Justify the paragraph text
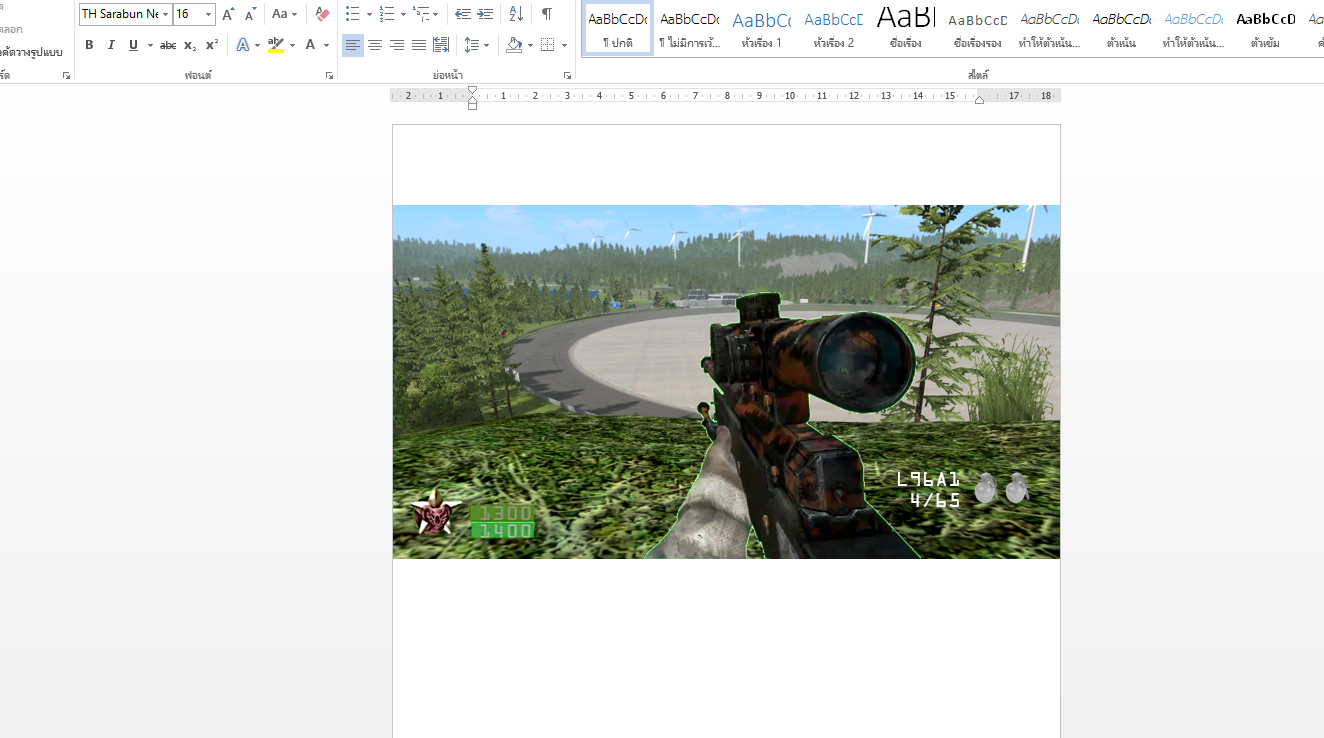1324x738 pixels. click(x=418, y=45)
